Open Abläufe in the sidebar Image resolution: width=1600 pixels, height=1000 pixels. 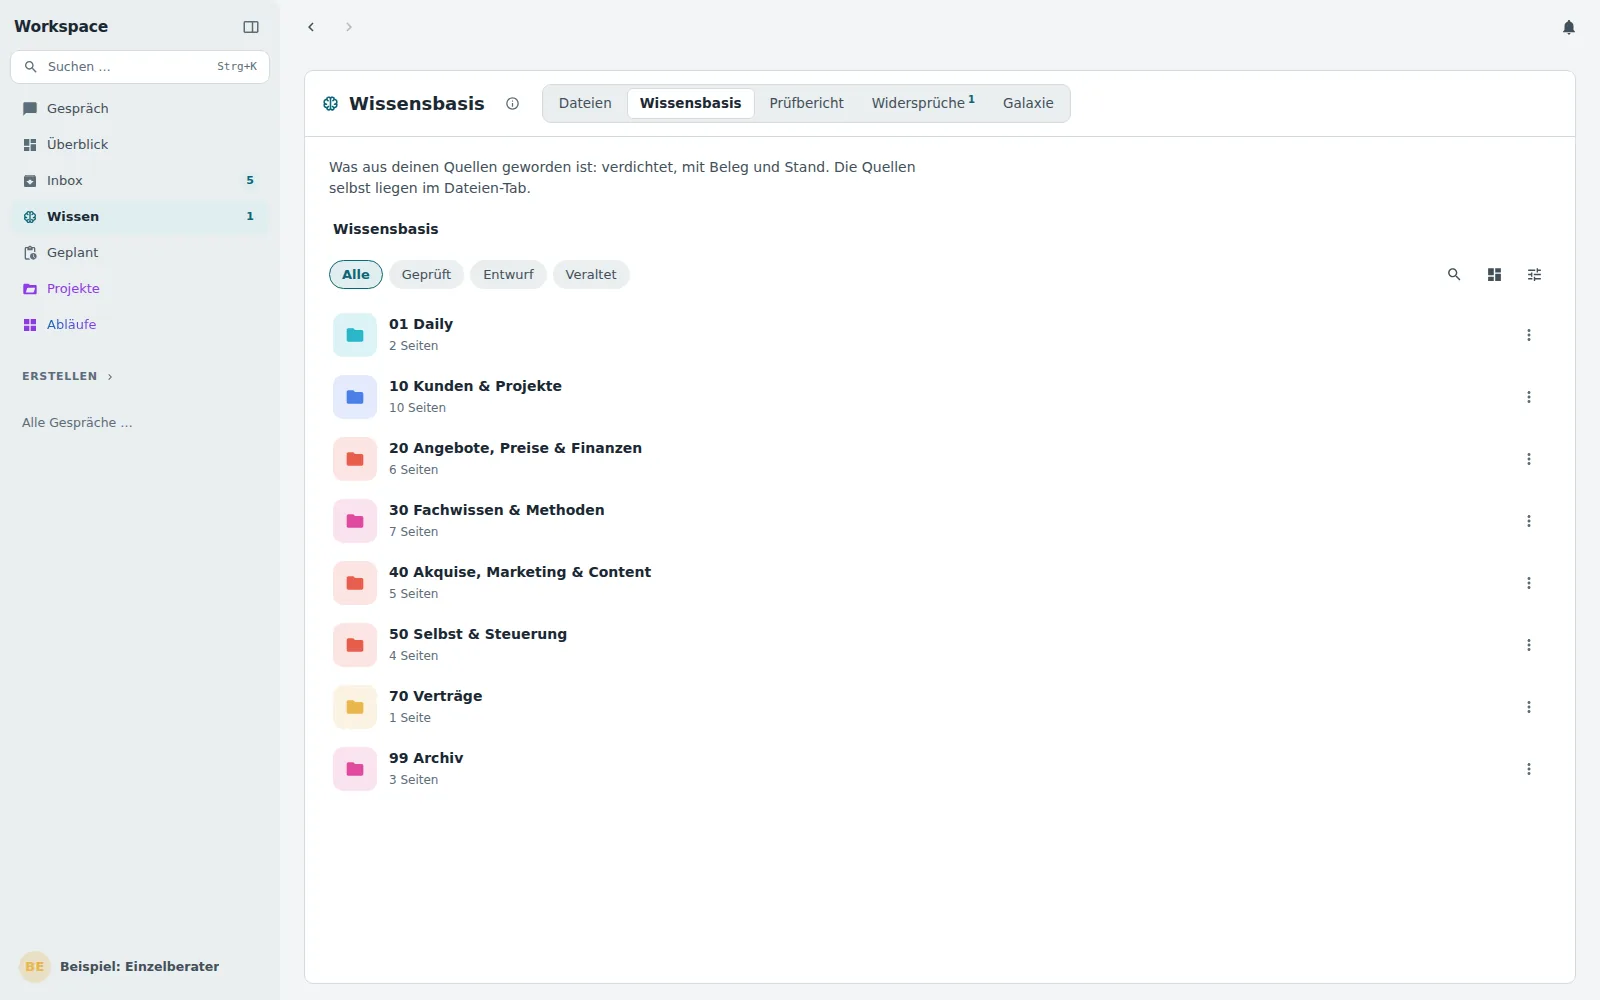(140, 325)
